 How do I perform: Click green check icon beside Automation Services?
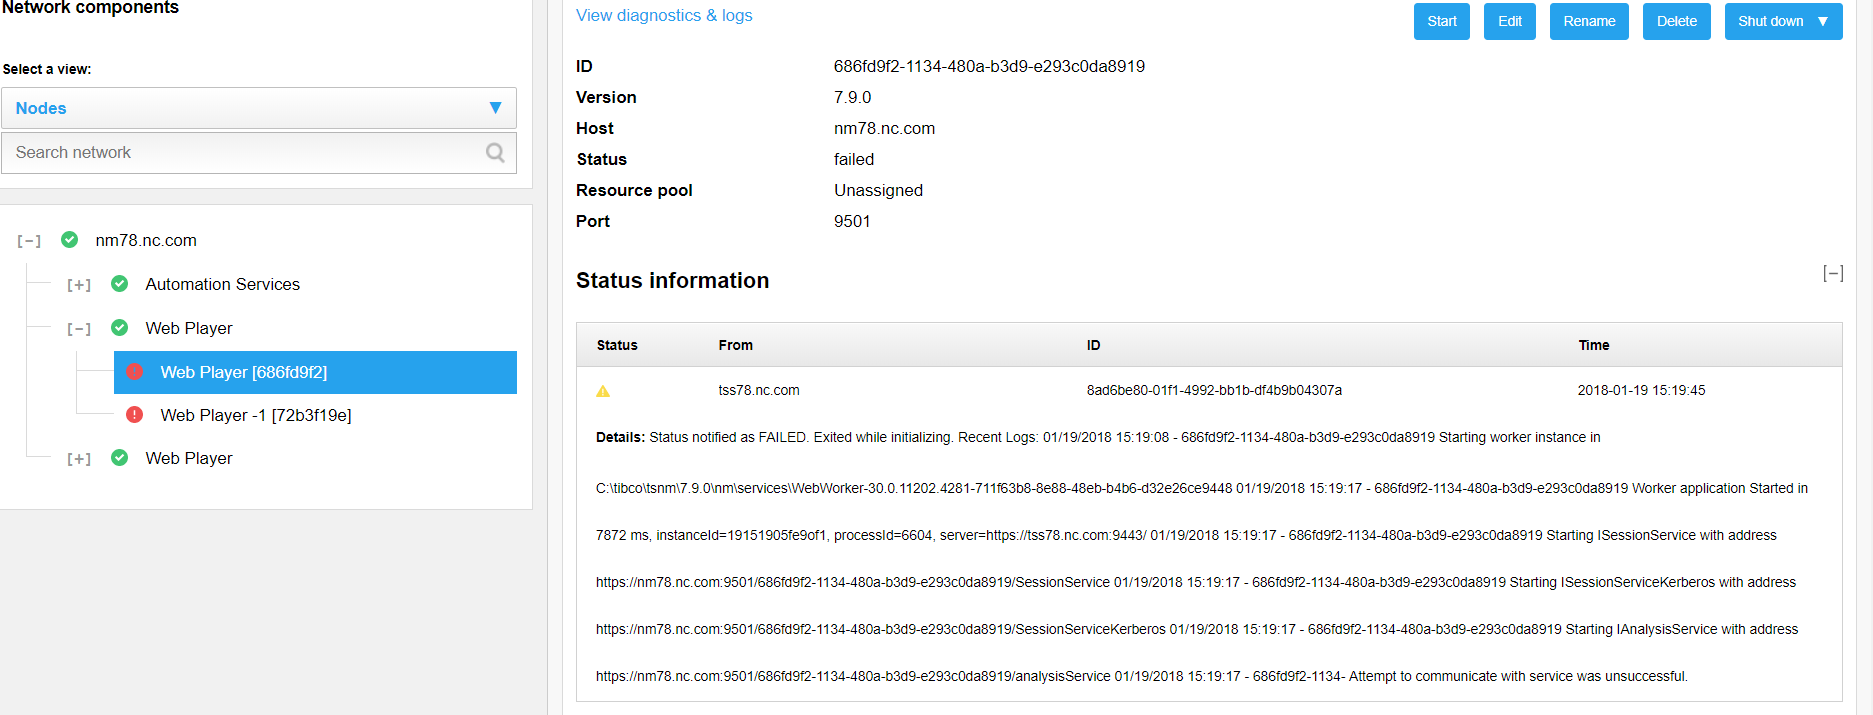coord(120,284)
